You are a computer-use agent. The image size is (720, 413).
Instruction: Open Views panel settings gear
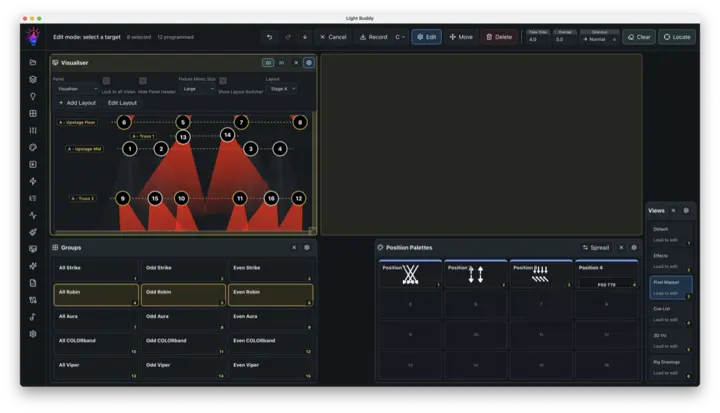tap(686, 210)
